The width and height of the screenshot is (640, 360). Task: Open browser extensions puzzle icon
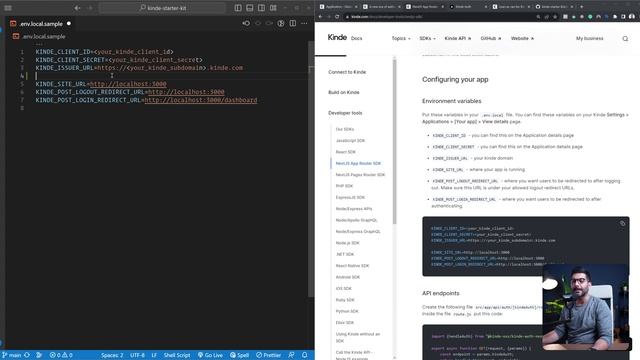tap(615, 17)
